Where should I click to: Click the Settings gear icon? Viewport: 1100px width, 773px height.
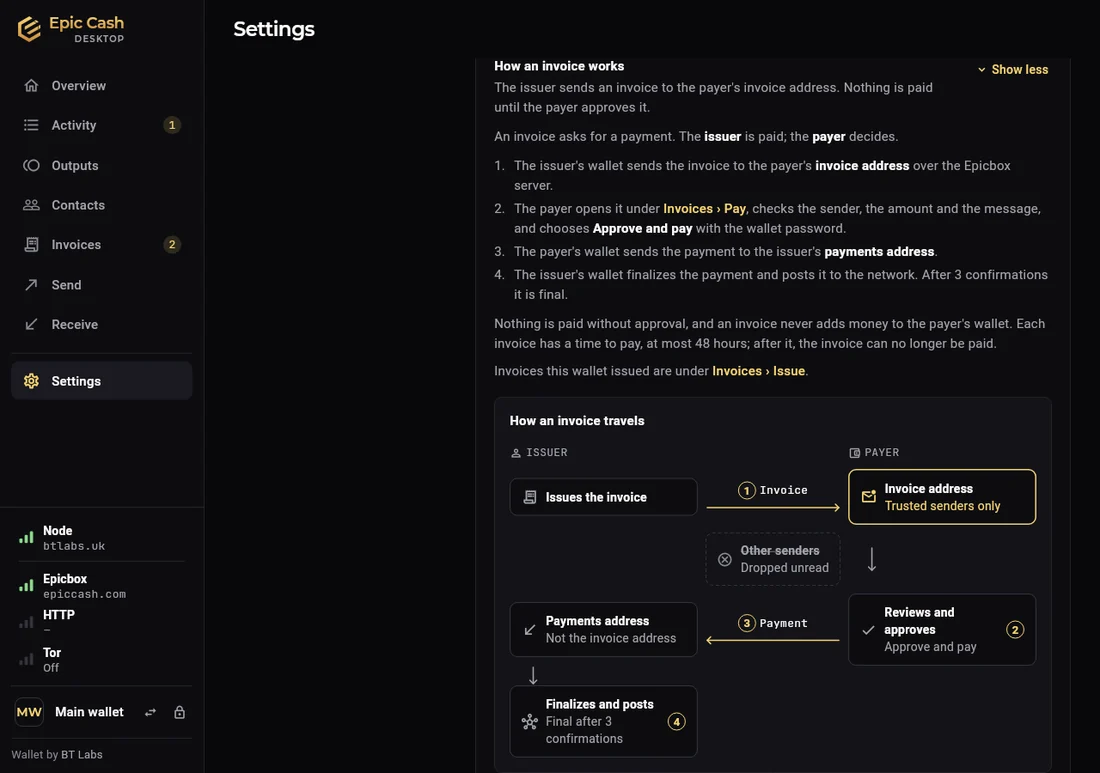pos(31,381)
